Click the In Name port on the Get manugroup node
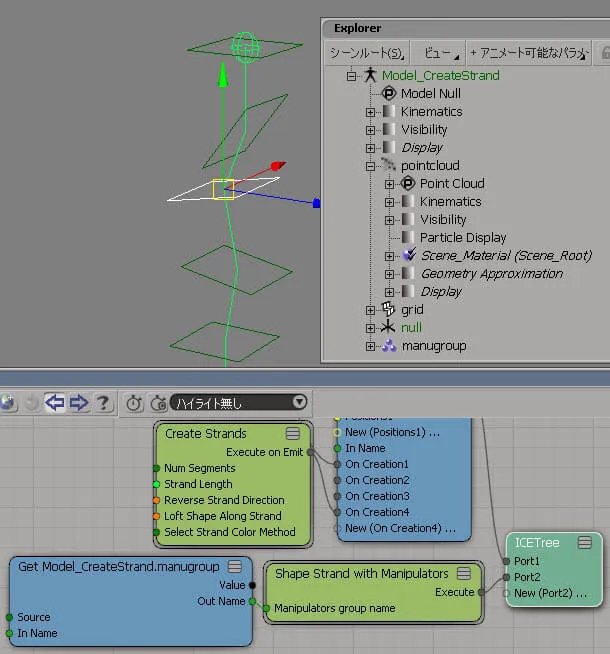The height and width of the screenshot is (654, 610). click(10, 633)
